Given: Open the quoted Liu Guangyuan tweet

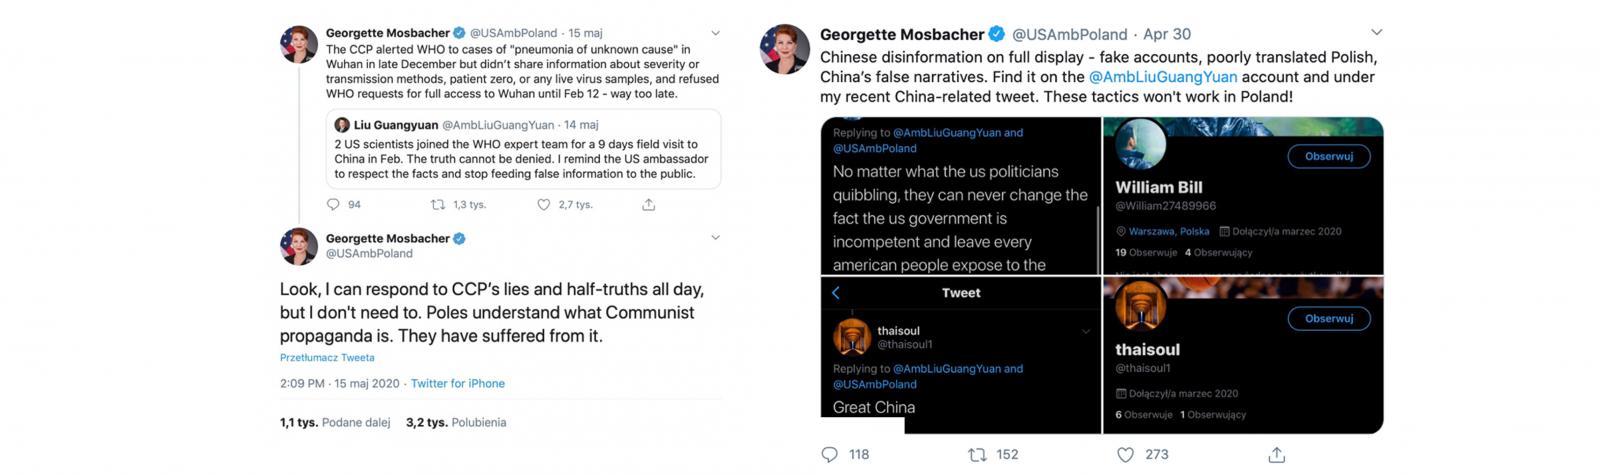Looking at the screenshot, I should pyautogui.click(x=522, y=150).
